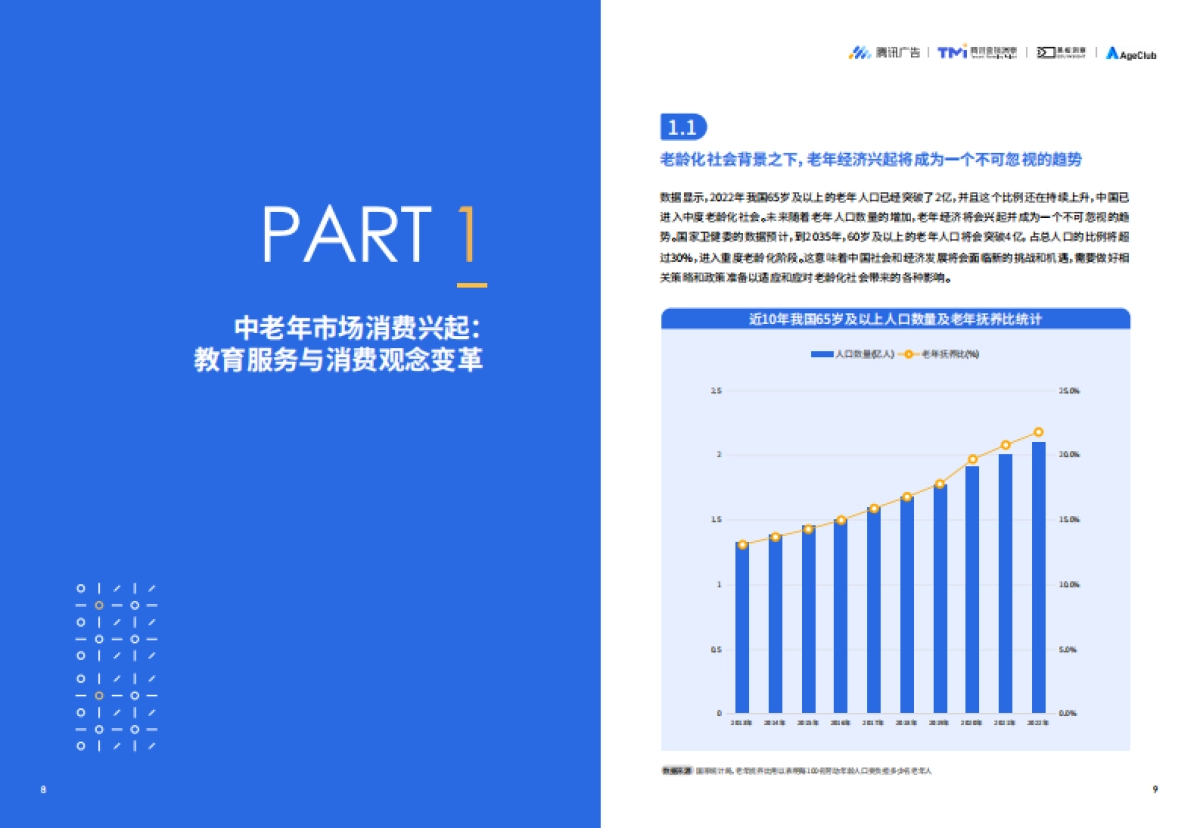Select the 1.1 section number badge
Image resolution: width=1200 pixels, height=828 pixels.
click(x=684, y=127)
